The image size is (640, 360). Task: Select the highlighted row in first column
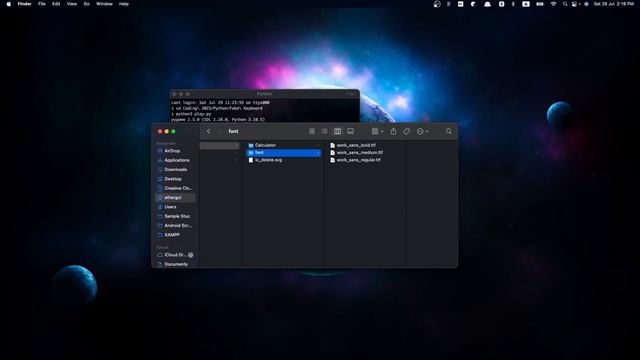pos(220,146)
